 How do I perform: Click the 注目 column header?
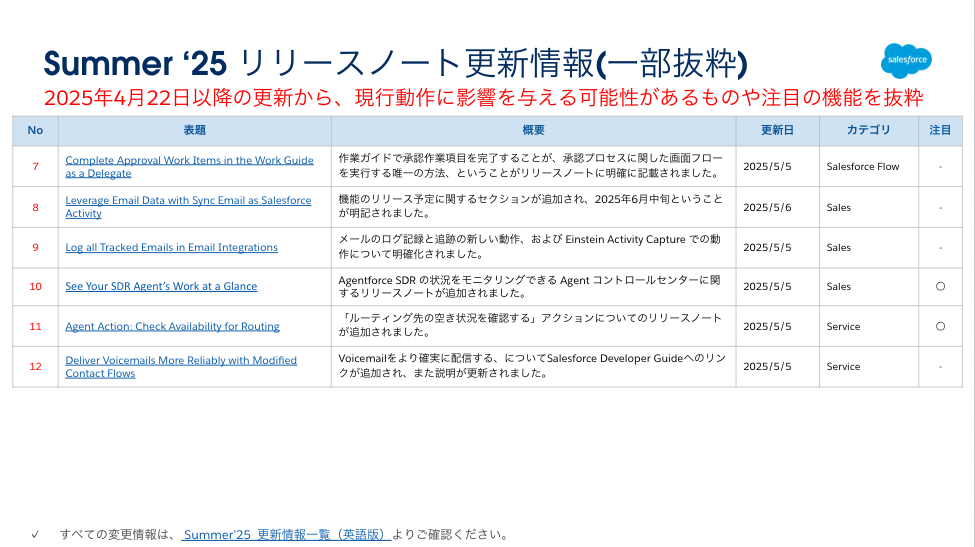(x=940, y=131)
